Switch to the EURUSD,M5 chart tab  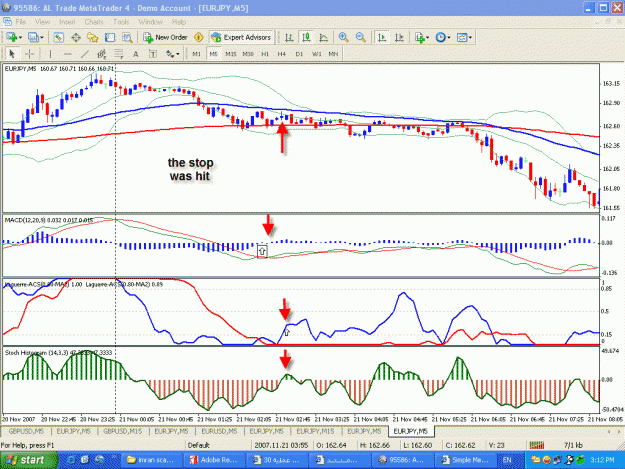click(x=219, y=431)
